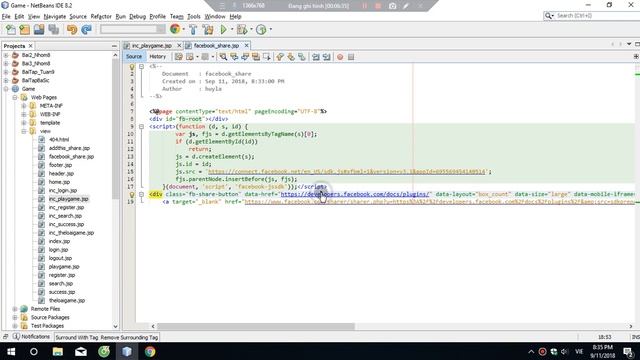Expand the template folder

pos(24,122)
